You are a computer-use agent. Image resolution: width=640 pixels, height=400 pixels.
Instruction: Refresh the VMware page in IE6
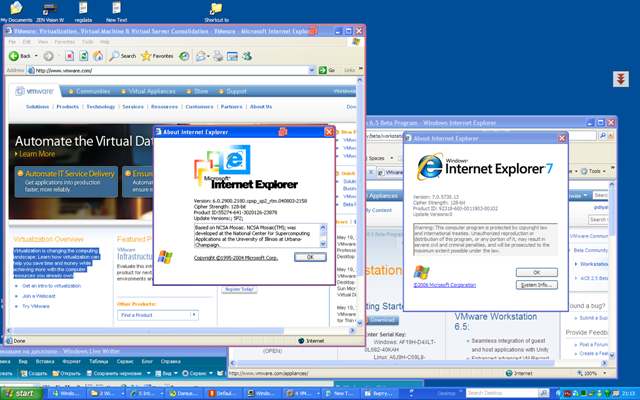point(83,56)
